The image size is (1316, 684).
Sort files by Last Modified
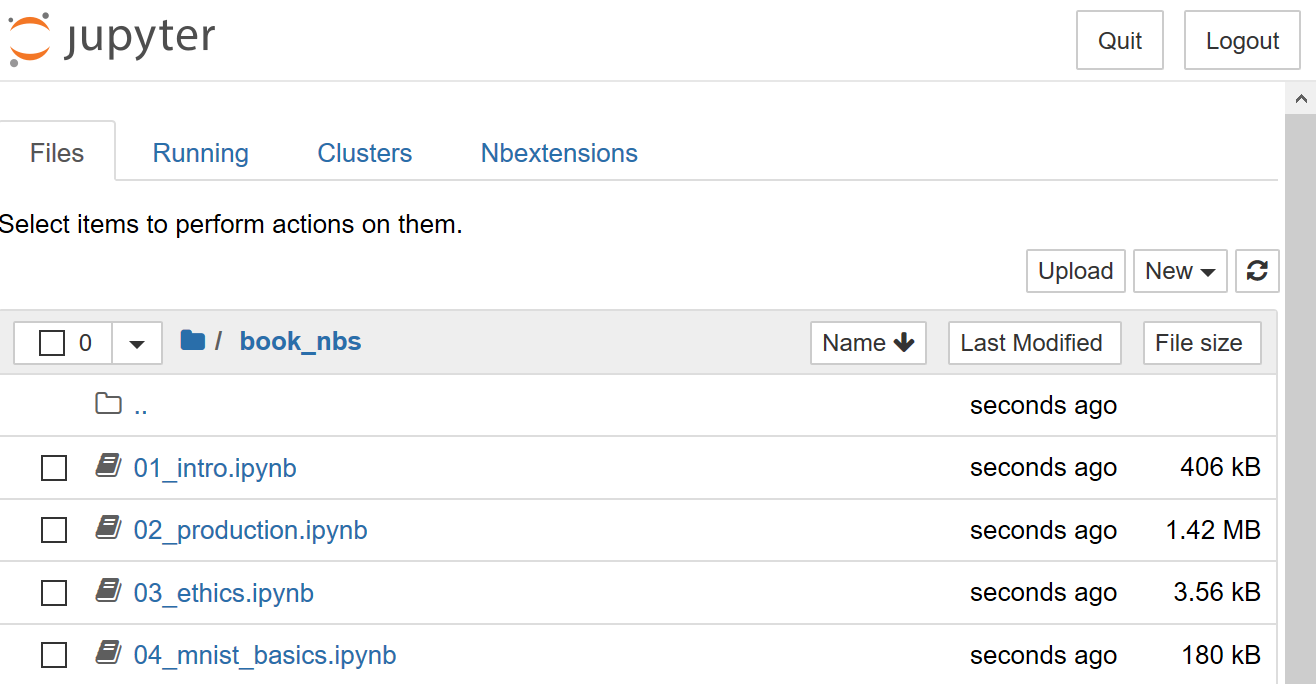(x=1034, y=342)
